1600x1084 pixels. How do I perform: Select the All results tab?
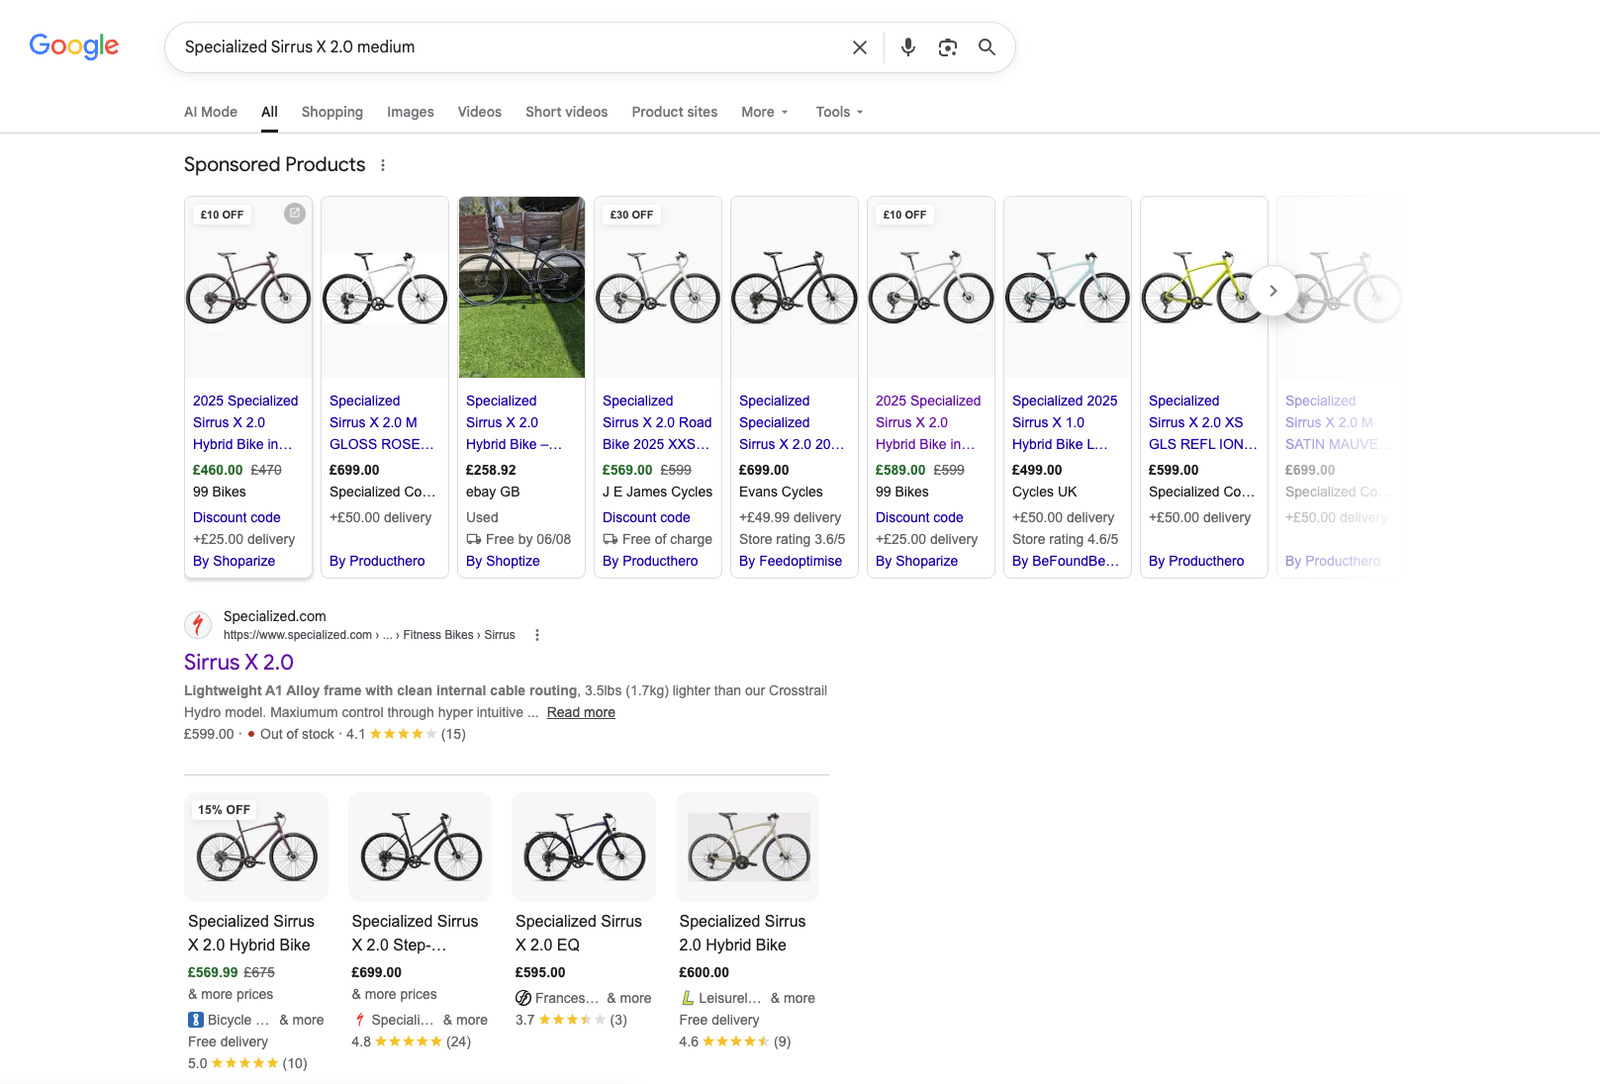coord(269,112)
